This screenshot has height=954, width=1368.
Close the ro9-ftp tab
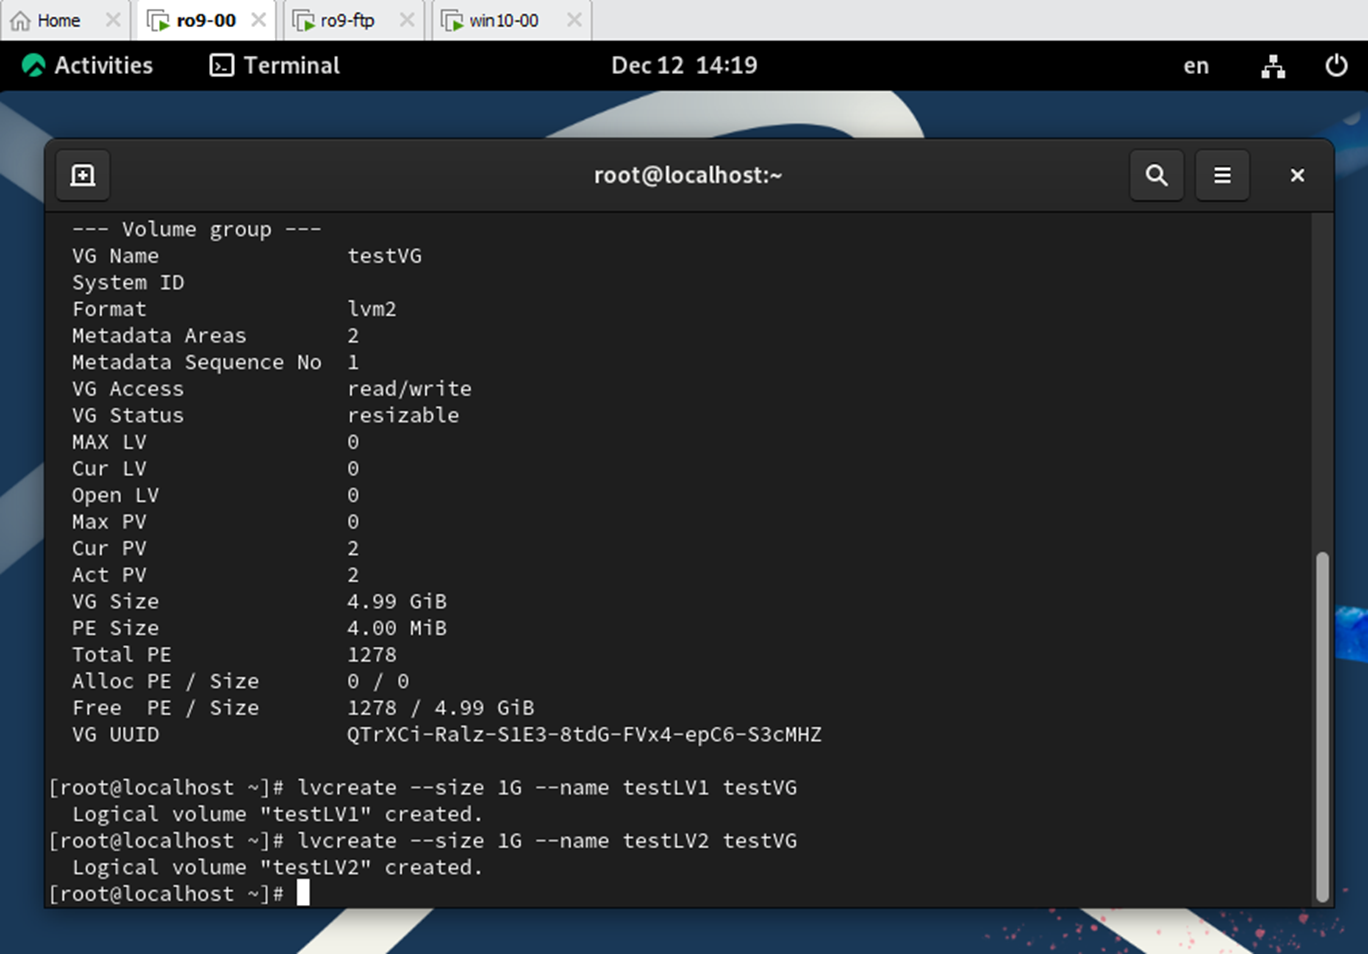tap(406, 20)
